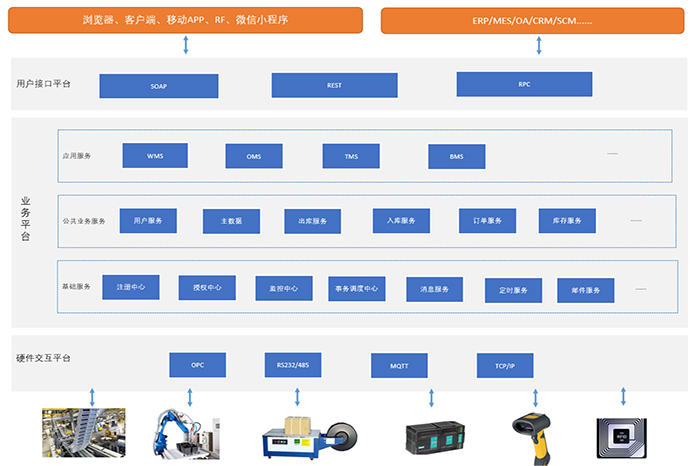Click the conveyor line factory image
This screenshot has width=700, height=466.
click(x=83, y=432)
